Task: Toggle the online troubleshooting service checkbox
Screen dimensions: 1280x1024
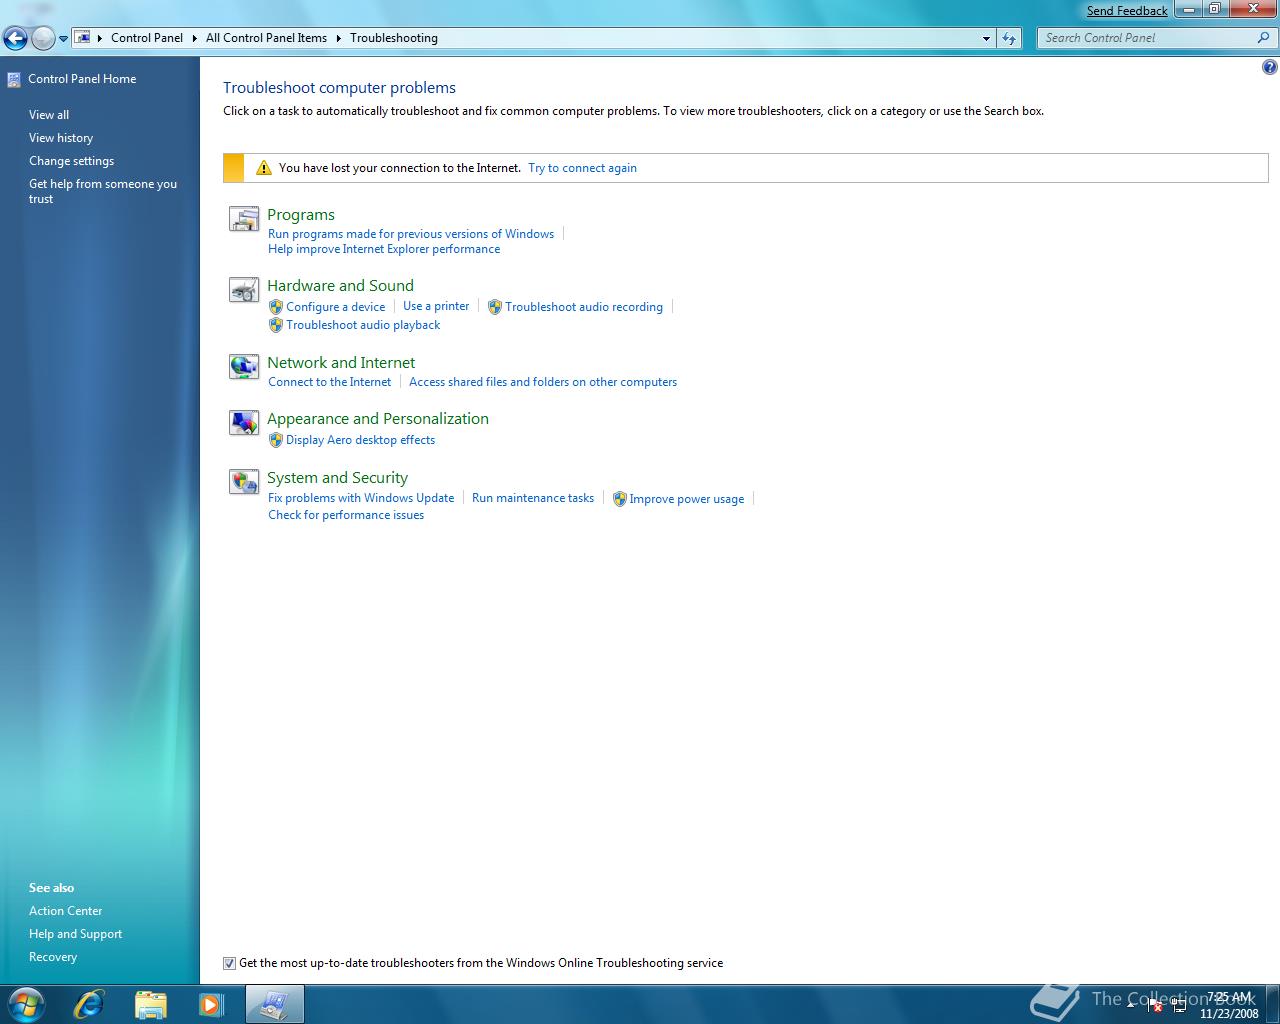Action: pyautogui.click(x=229, y=963)
